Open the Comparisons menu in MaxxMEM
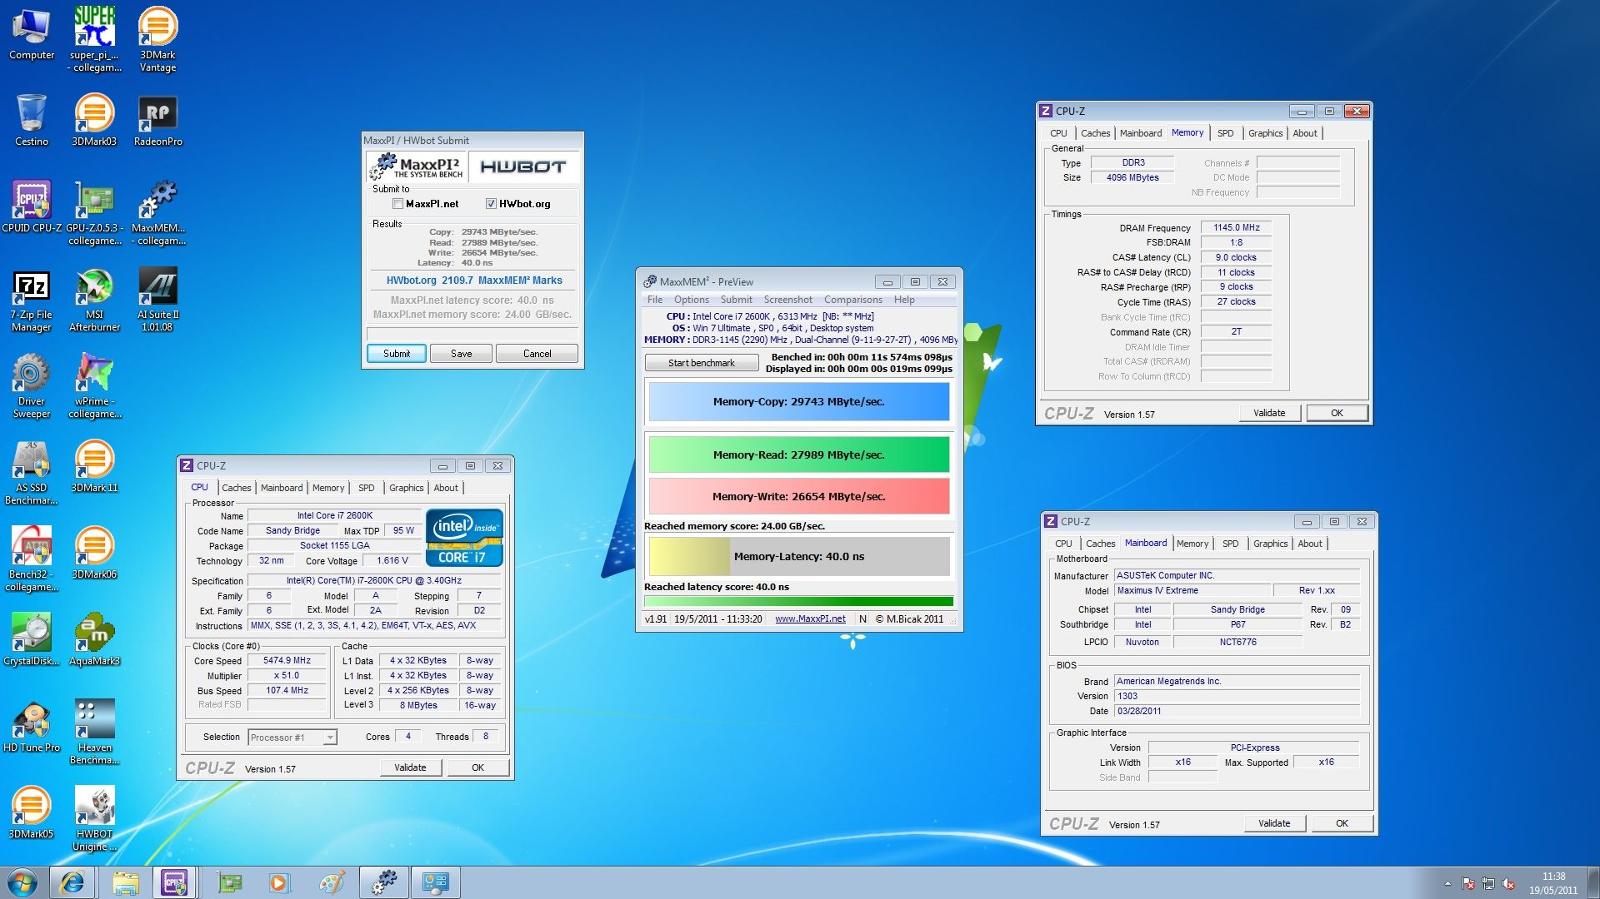The width and height of the screenshot is (1600, 899). tap(853, 300)
